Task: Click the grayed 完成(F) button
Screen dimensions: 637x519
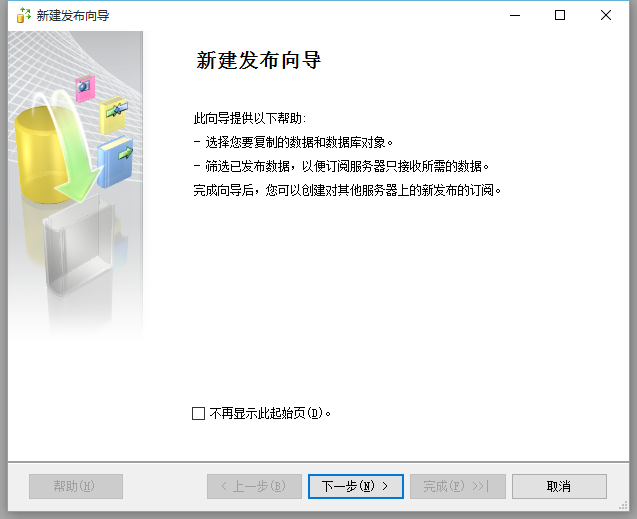Action: [x=458, y=486]
